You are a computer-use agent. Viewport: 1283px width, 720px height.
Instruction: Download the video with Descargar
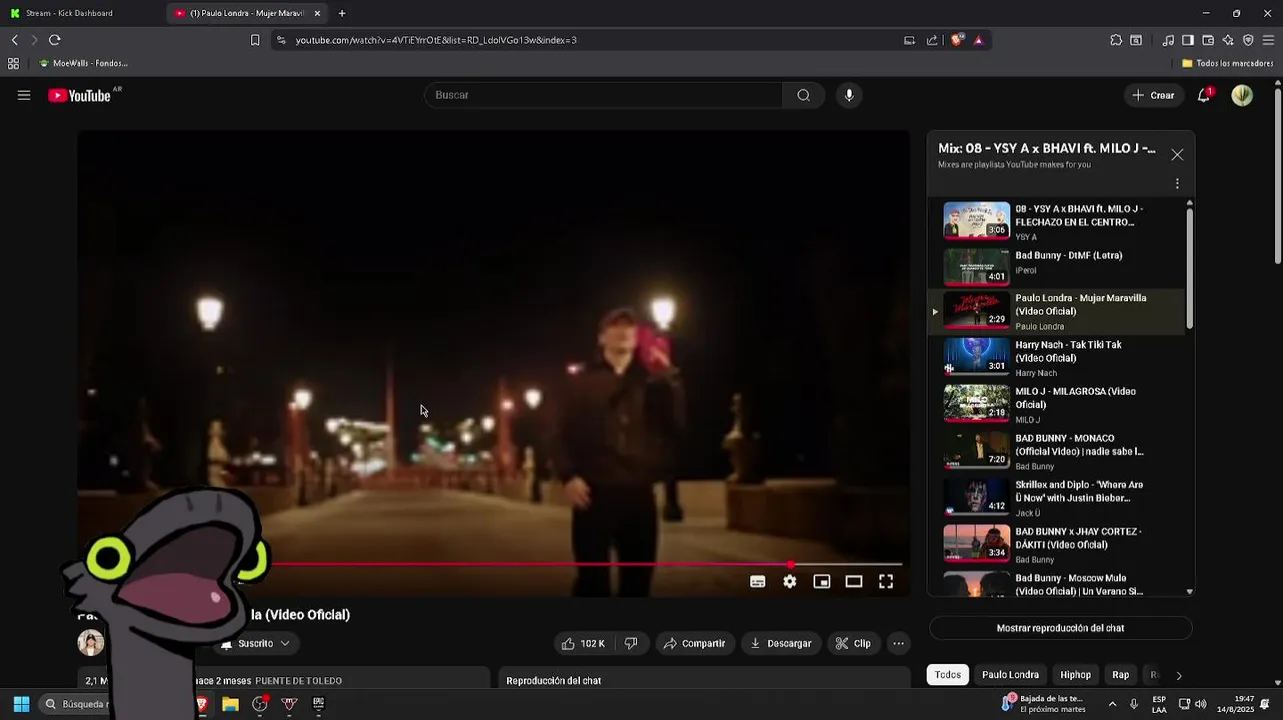tap(781, 643)
